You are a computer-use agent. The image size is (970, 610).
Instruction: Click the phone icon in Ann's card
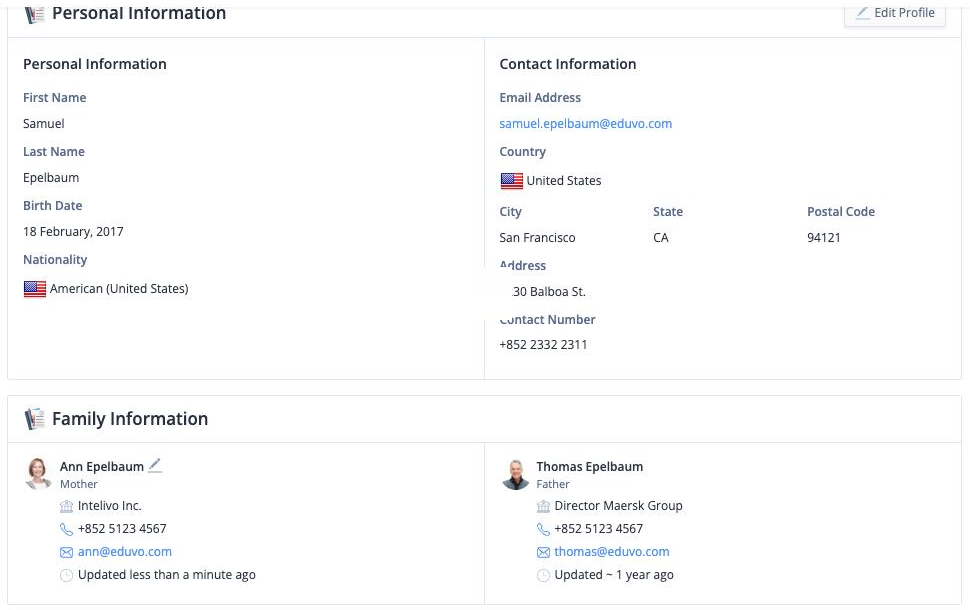tap(66, 530)
